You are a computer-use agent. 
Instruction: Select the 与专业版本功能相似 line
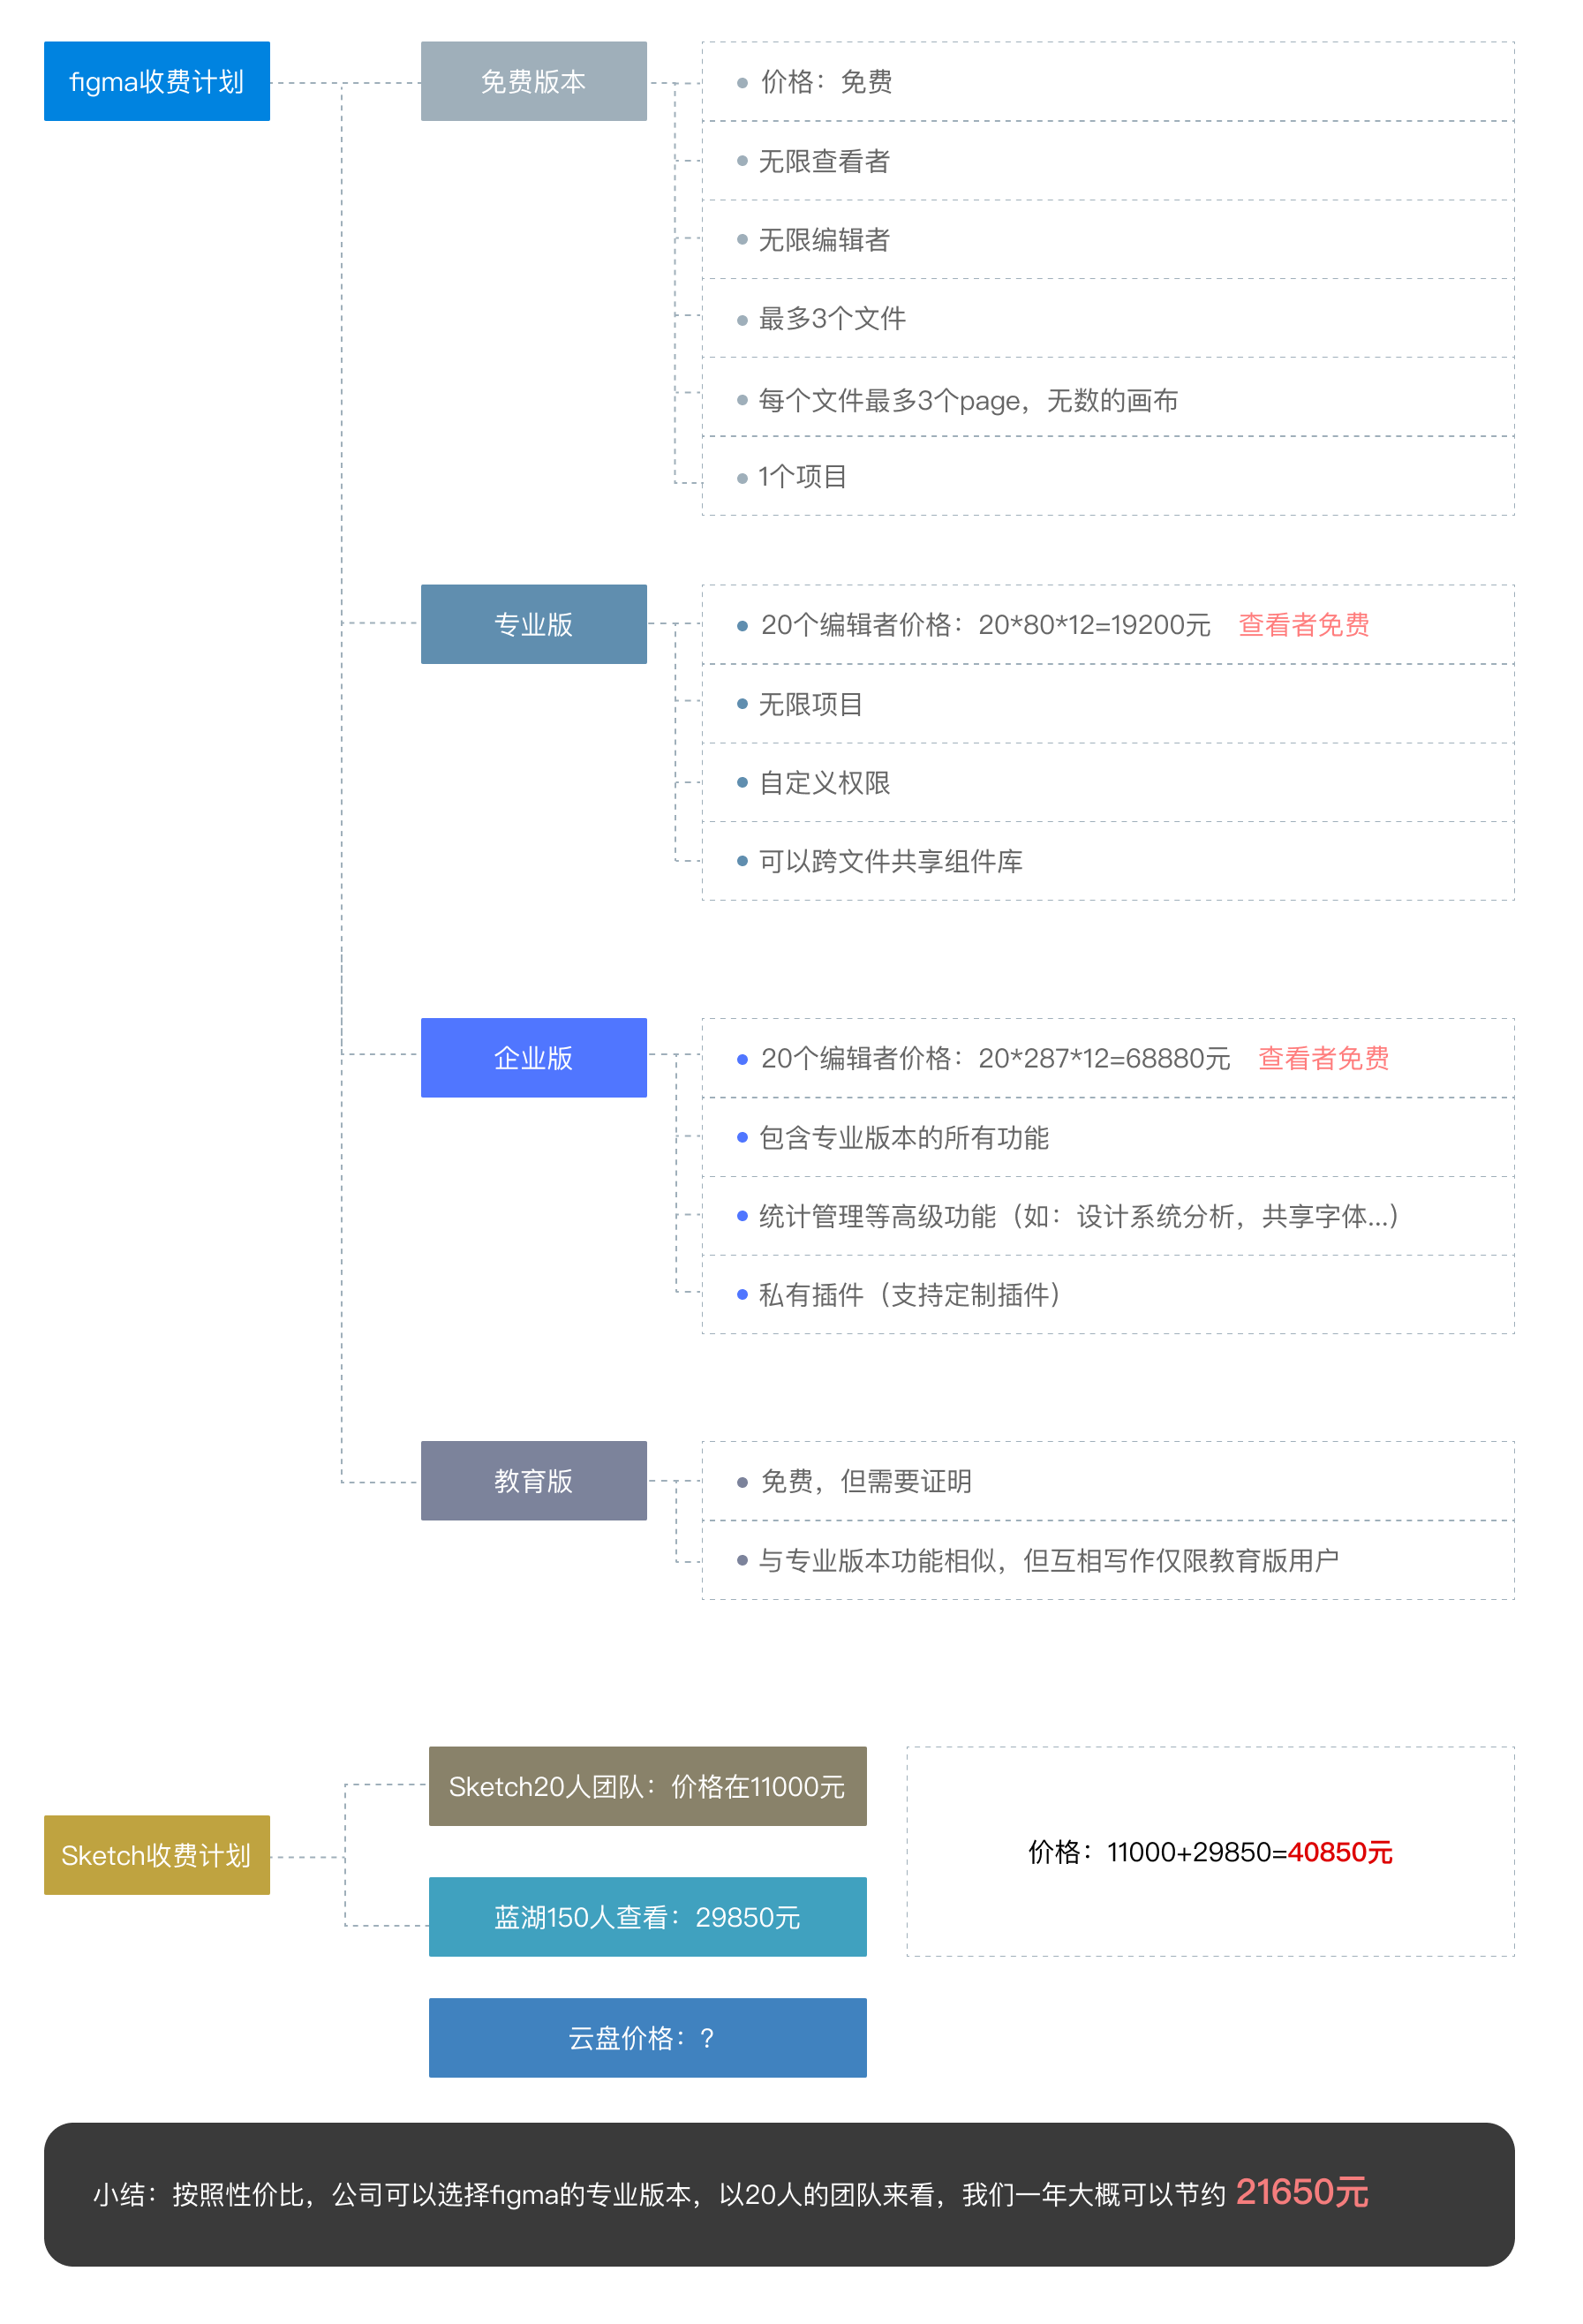coord(1048,1560)
